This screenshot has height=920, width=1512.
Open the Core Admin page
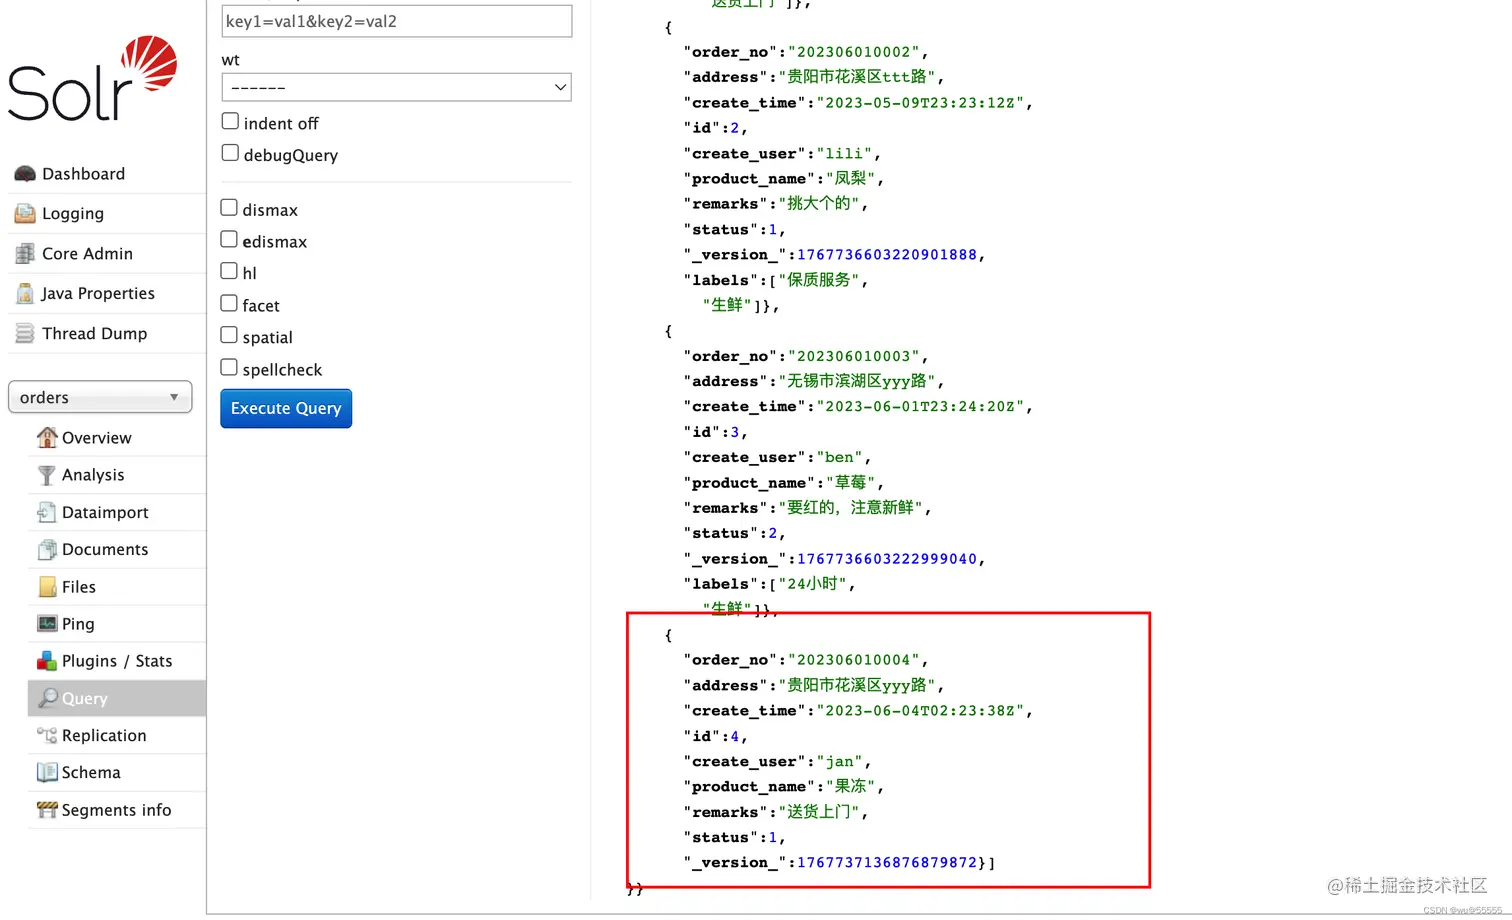87,254
